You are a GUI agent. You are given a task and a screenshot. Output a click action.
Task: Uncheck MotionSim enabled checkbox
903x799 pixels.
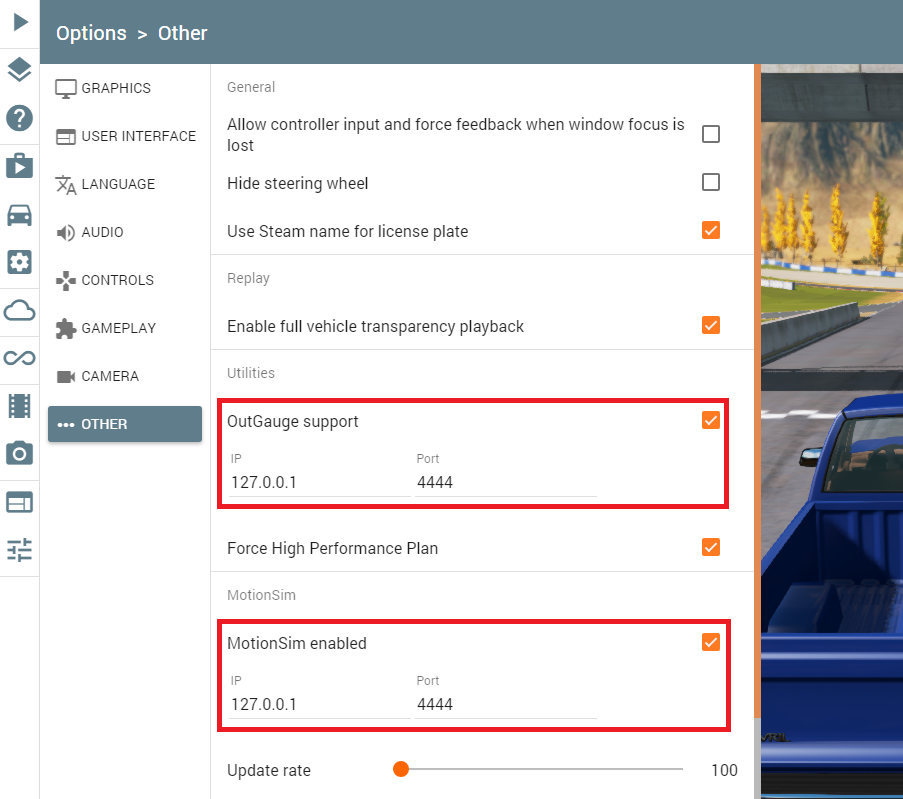pos(711,642)
